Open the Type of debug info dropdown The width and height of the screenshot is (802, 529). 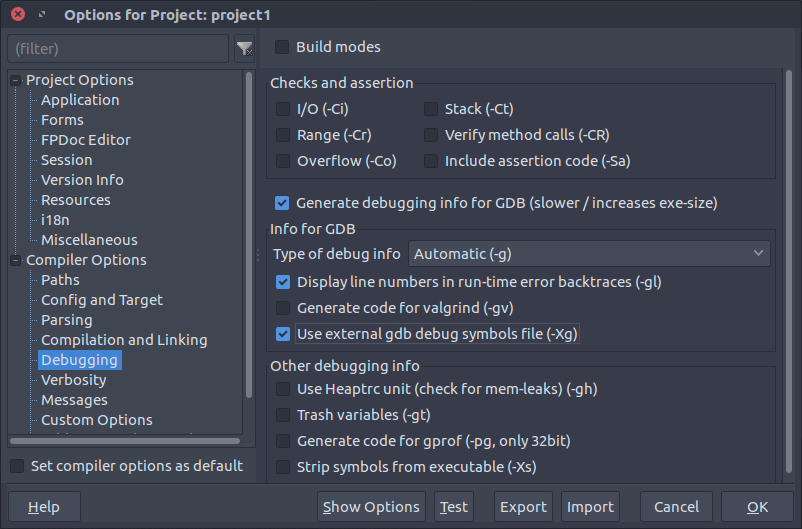(589, 254)
